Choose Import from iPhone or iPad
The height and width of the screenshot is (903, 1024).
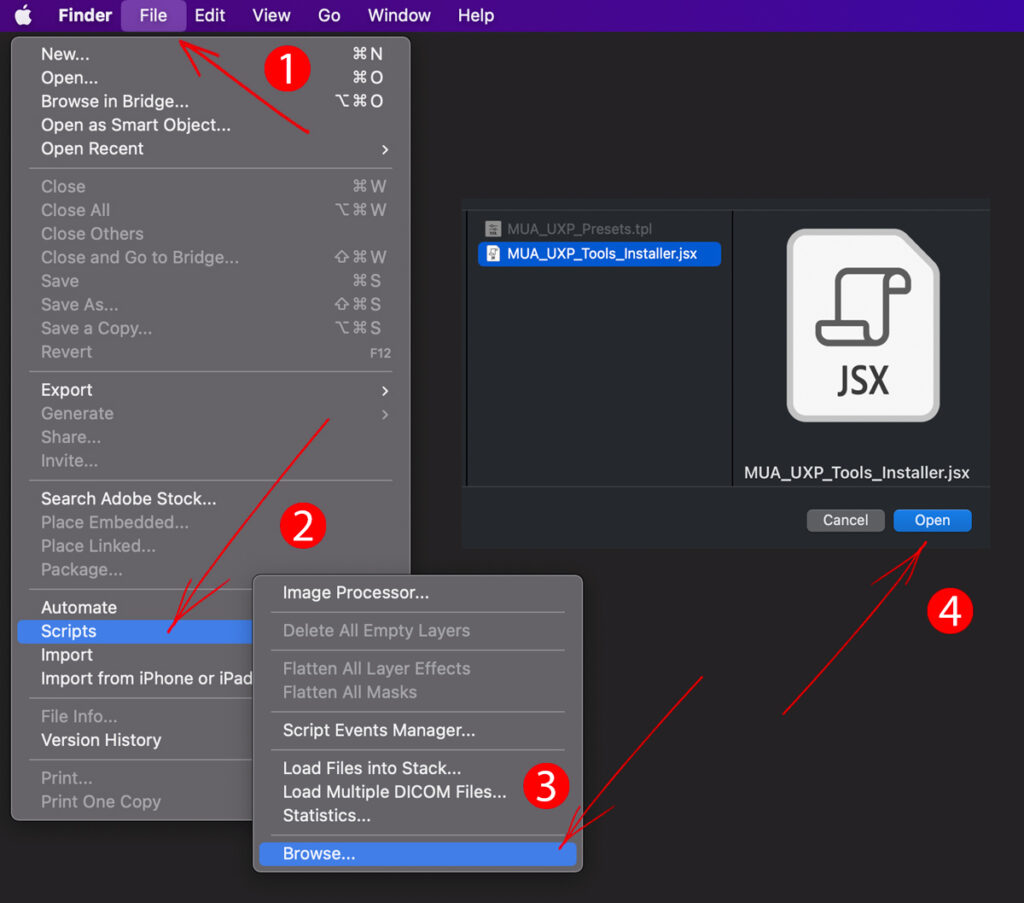(x=135, y=678)
